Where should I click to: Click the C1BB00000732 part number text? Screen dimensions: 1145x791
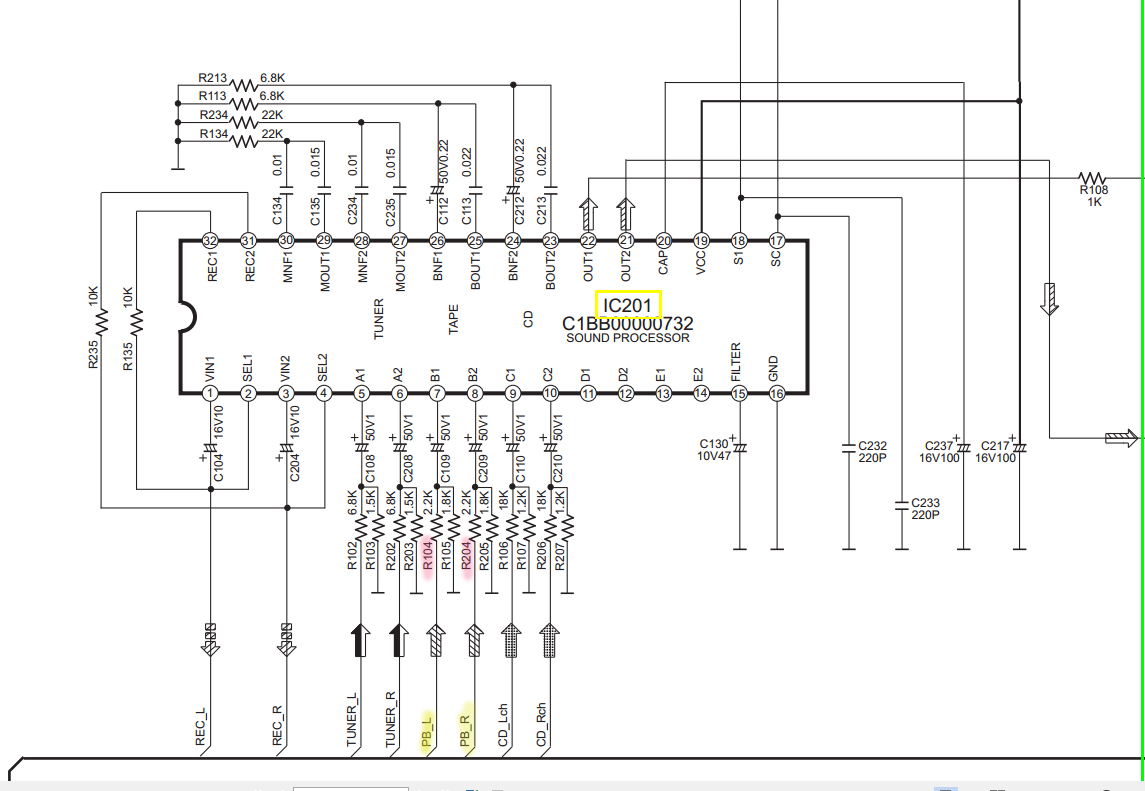pos(627,324)
